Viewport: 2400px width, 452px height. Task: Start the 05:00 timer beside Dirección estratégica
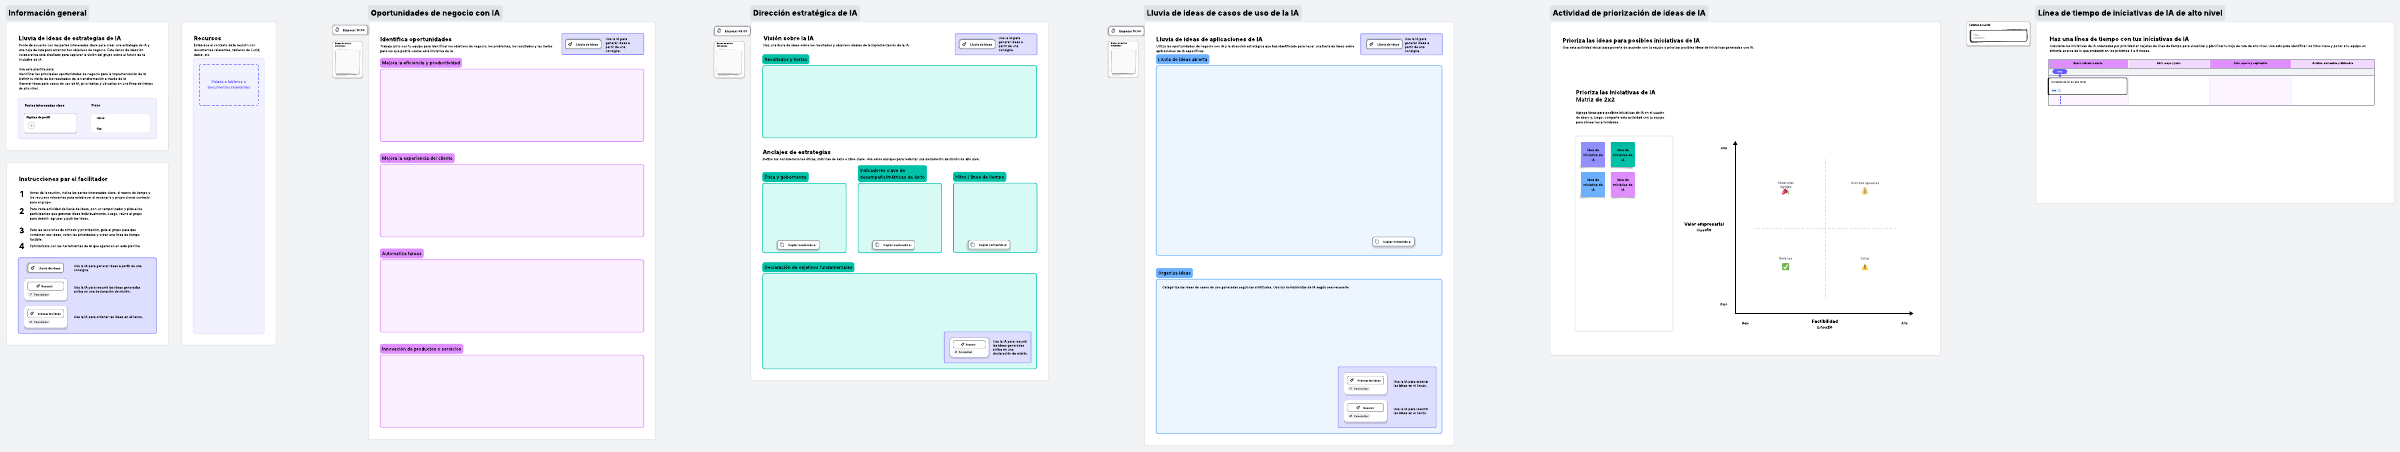[732, 31]
